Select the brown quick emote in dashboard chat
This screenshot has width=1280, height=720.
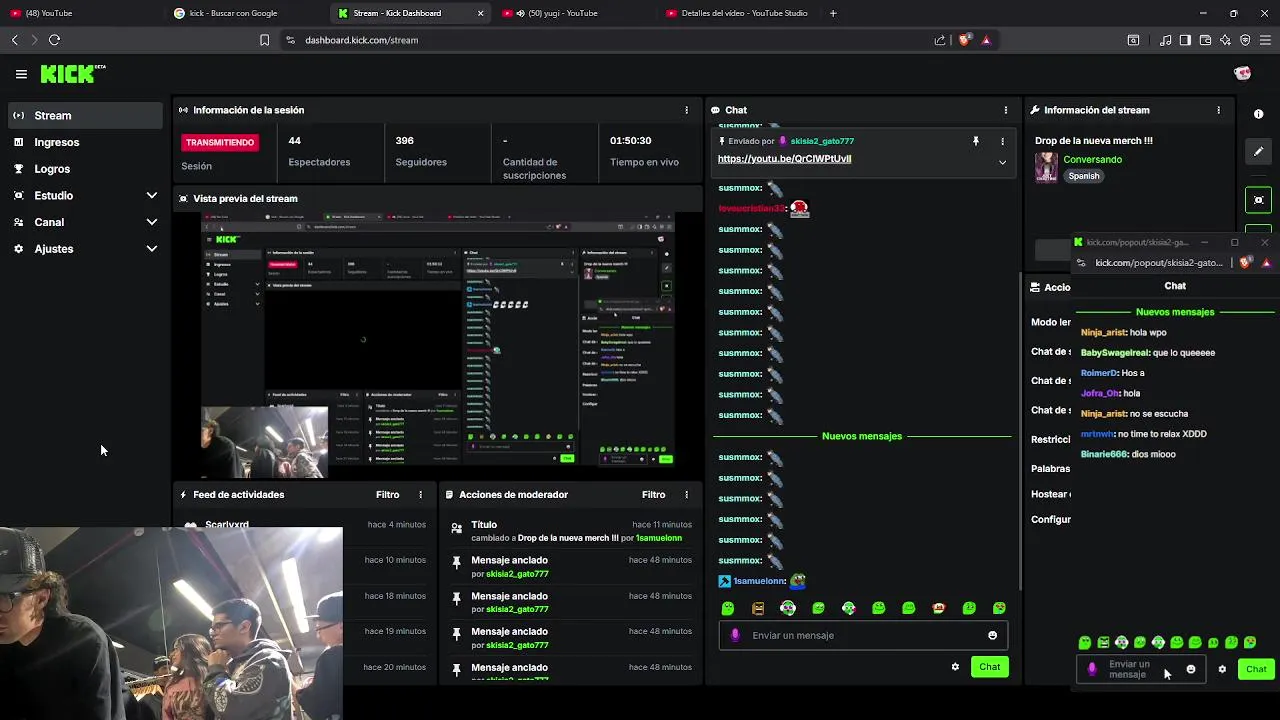[x=758, y=608]
